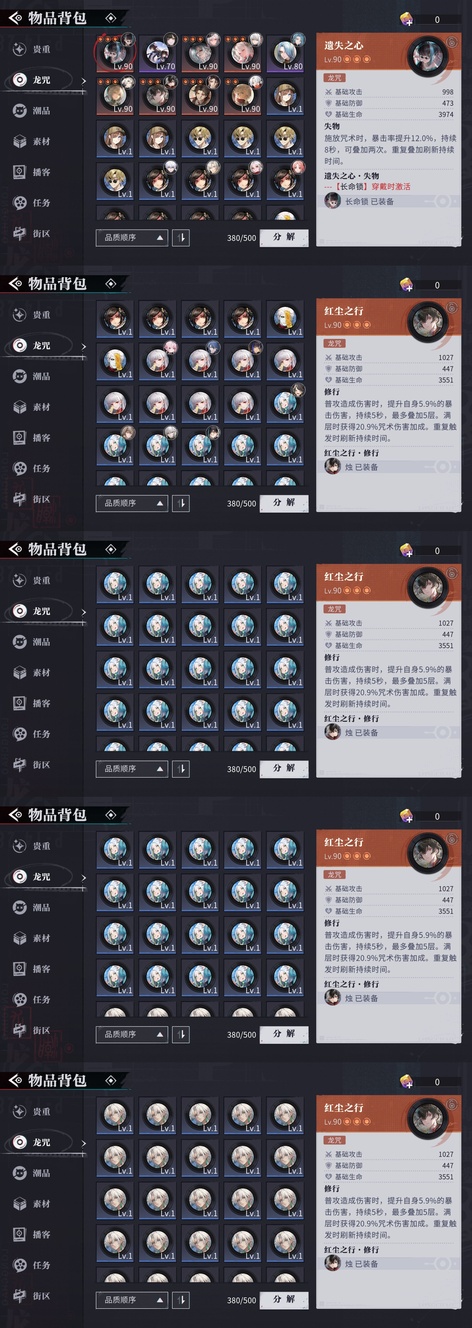Toggle sort direction under the white-haired charm grid

[181, 1300]
